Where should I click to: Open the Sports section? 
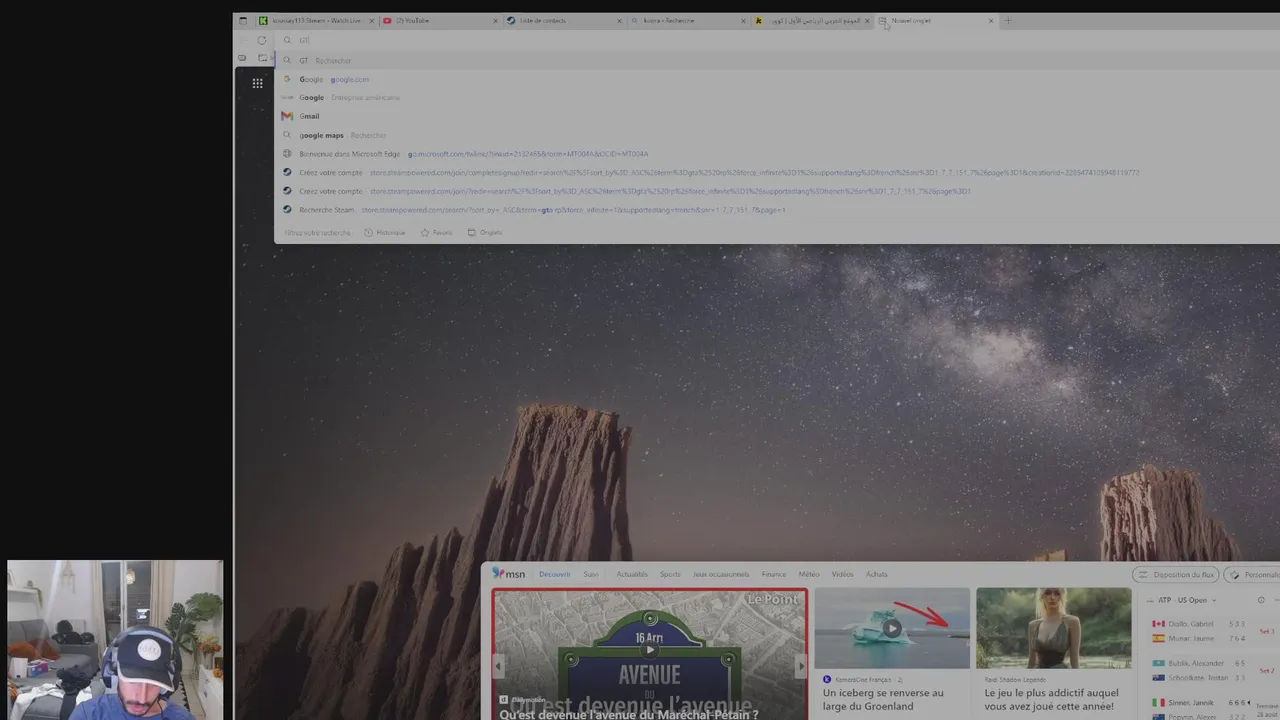click(670, 574)
